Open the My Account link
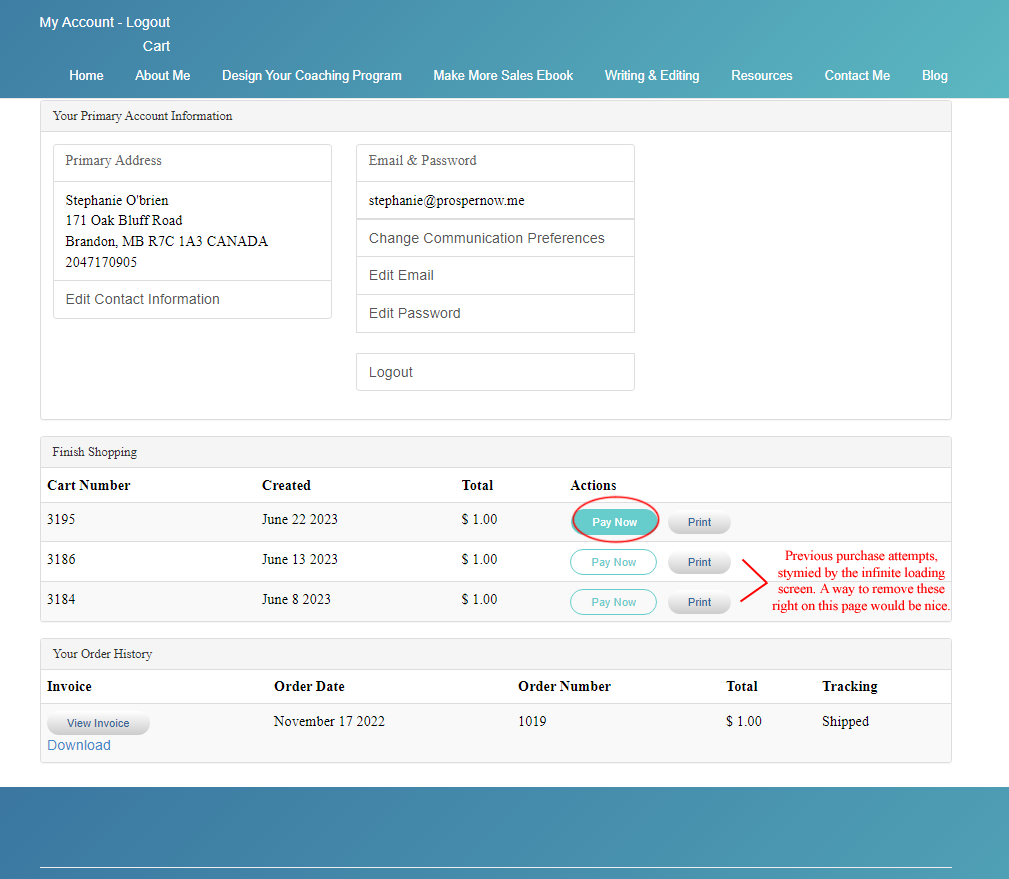 click(x=77, y=22)
